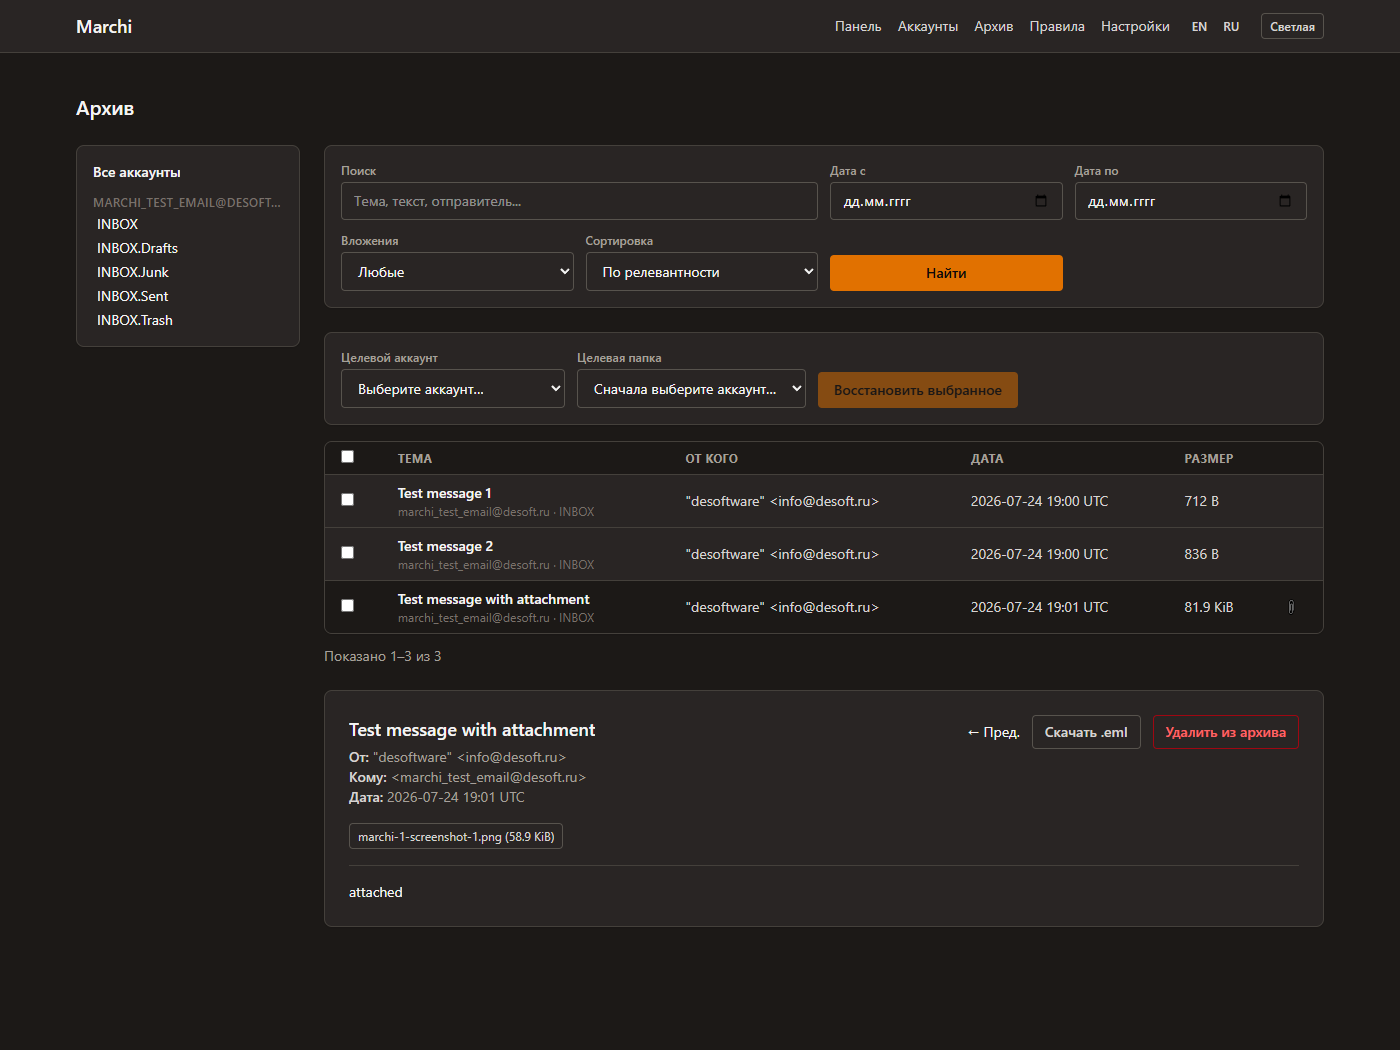The height and width of the screenshot is (1050, 1400).
Task: Open the 'Целевая папка' dropdown
Action: (691, 389)
